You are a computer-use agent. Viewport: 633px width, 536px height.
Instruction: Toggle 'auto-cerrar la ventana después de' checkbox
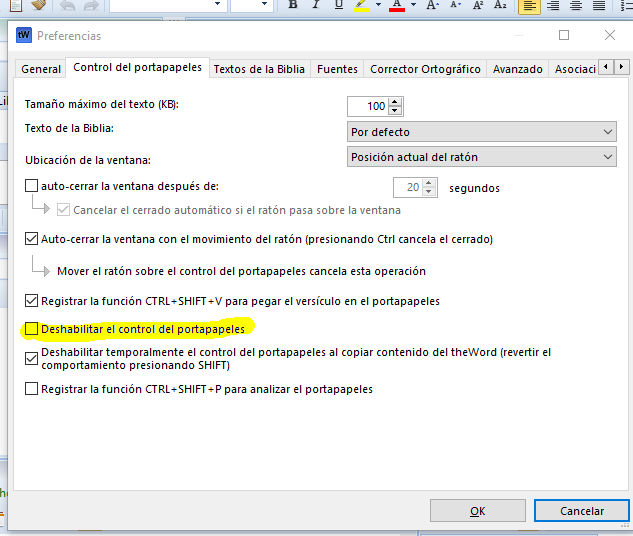point(32,186)
